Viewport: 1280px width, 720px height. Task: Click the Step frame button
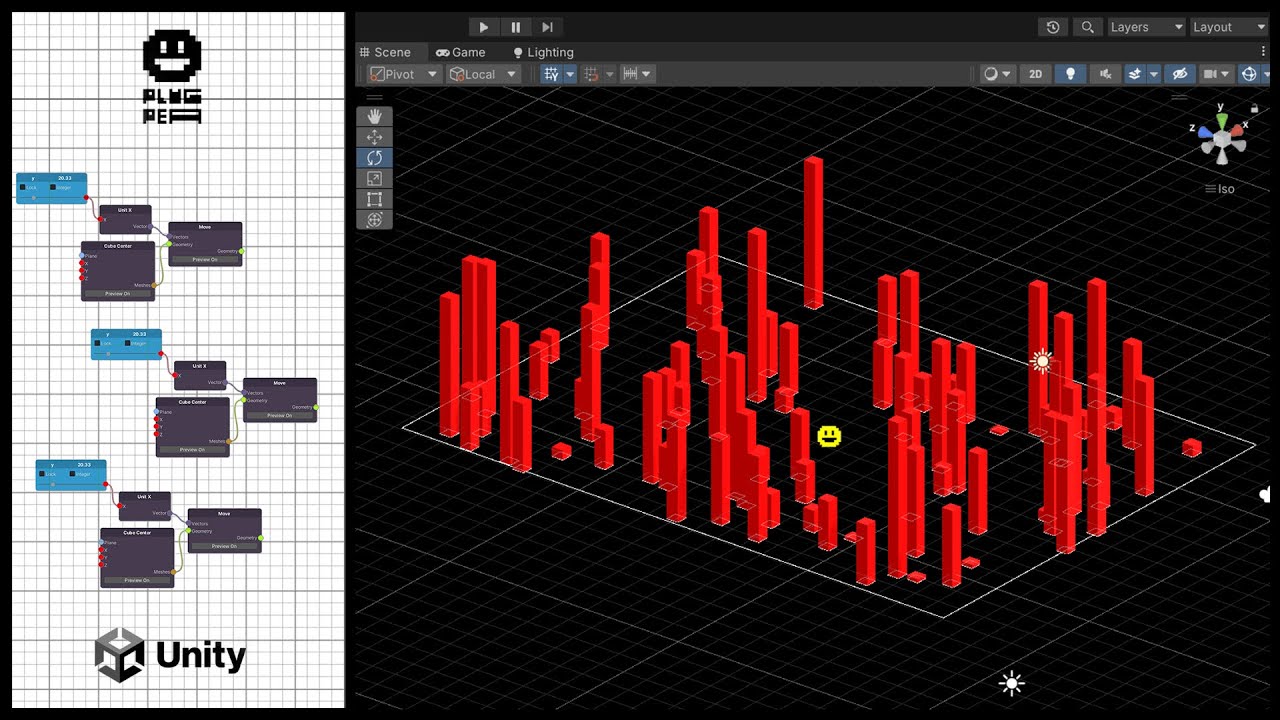[547, 27]
